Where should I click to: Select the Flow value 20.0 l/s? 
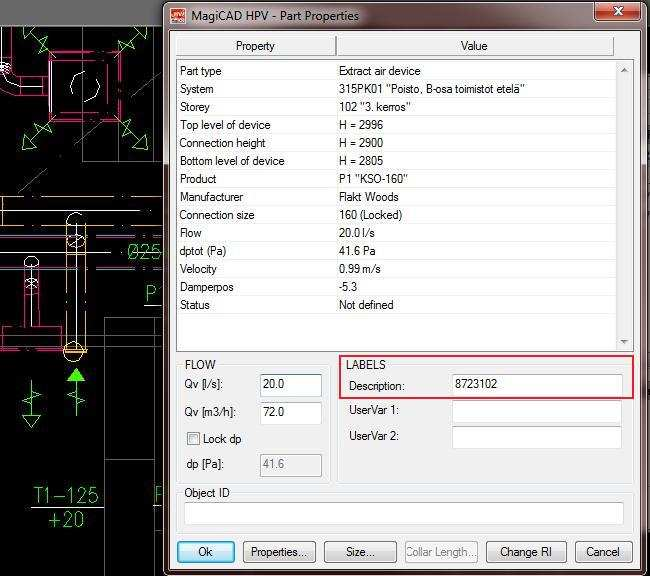[357, 233]
